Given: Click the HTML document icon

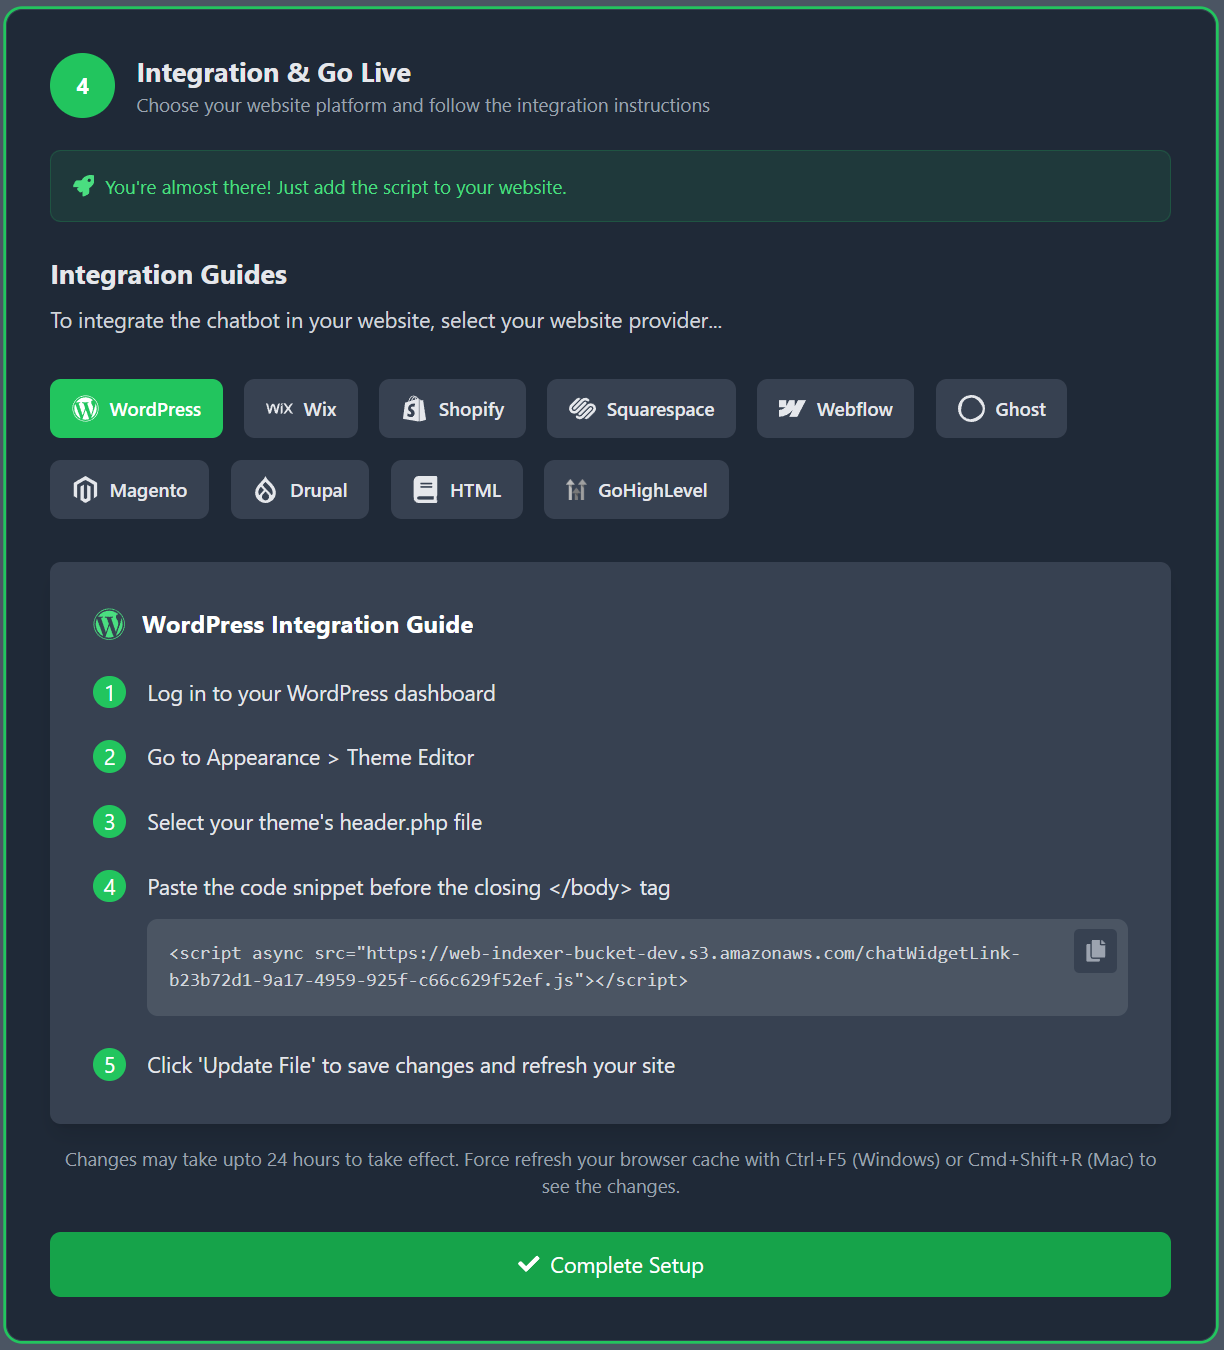Looking at the screenshot, I should [x=425, y=489].
